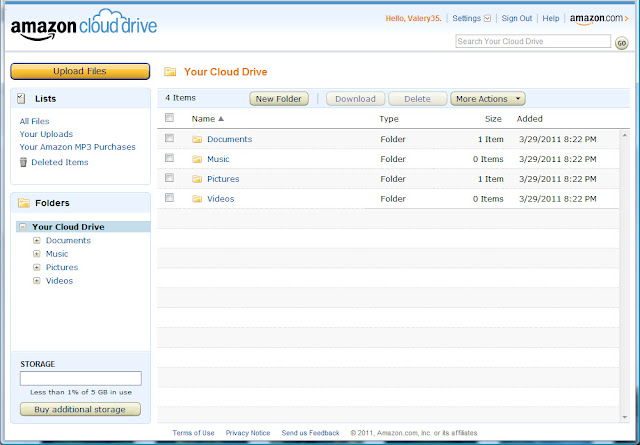The height and width of the screenshot is (445, 640).
Task: Click Buy additional storage button
Action: 80,409
